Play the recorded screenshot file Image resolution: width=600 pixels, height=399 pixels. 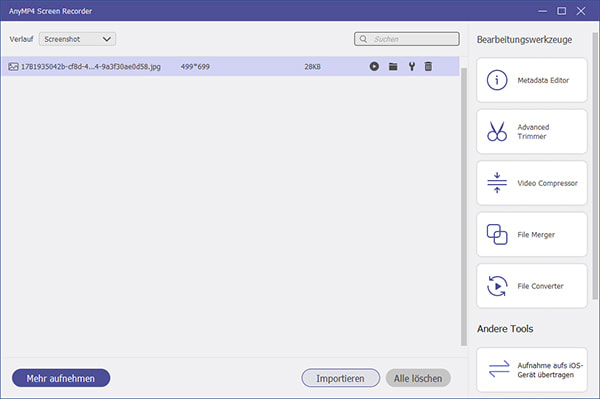pos(374,66)
